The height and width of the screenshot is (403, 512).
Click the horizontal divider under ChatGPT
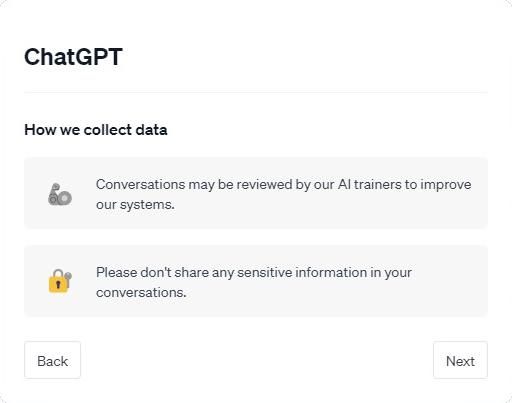pos(256,92)
